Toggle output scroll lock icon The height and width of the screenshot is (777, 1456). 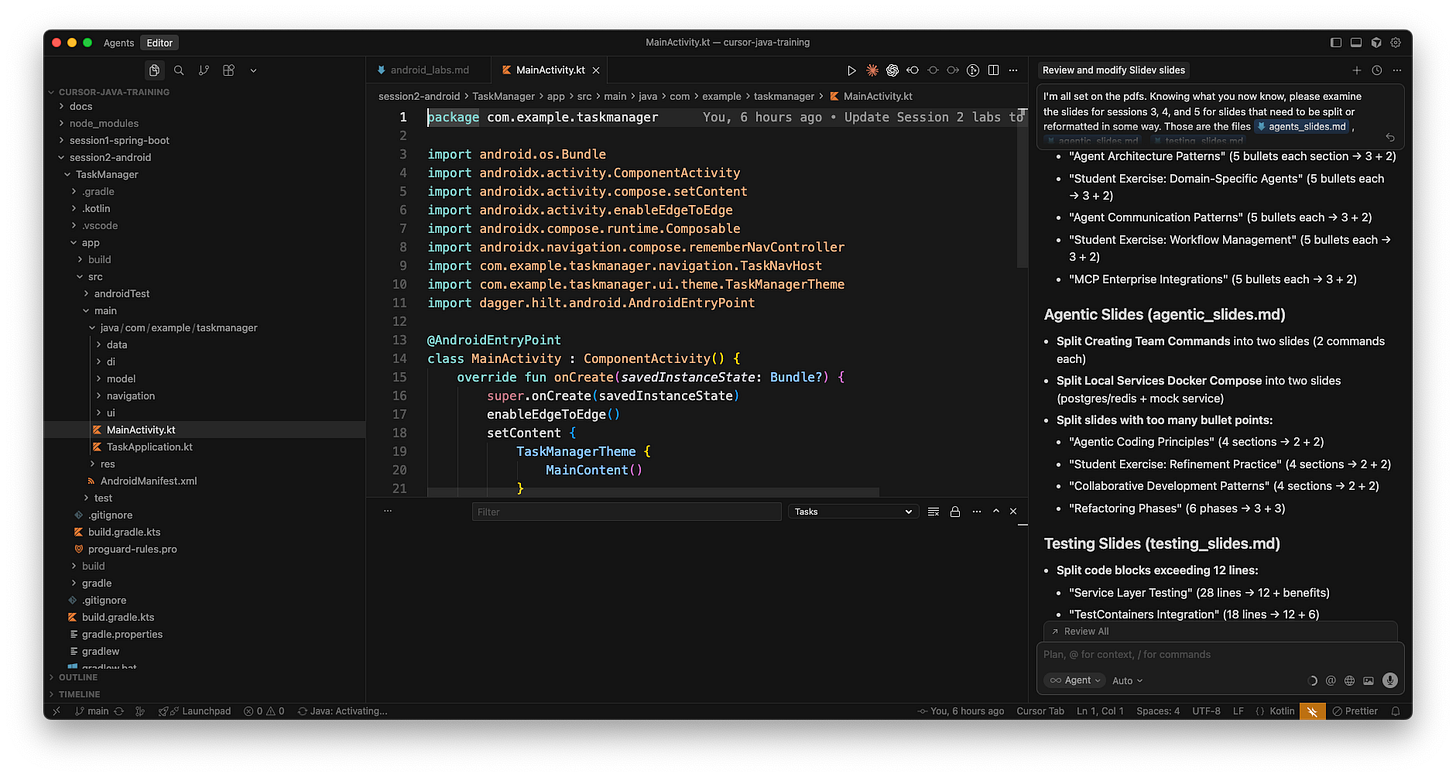[x=955, y=511]
